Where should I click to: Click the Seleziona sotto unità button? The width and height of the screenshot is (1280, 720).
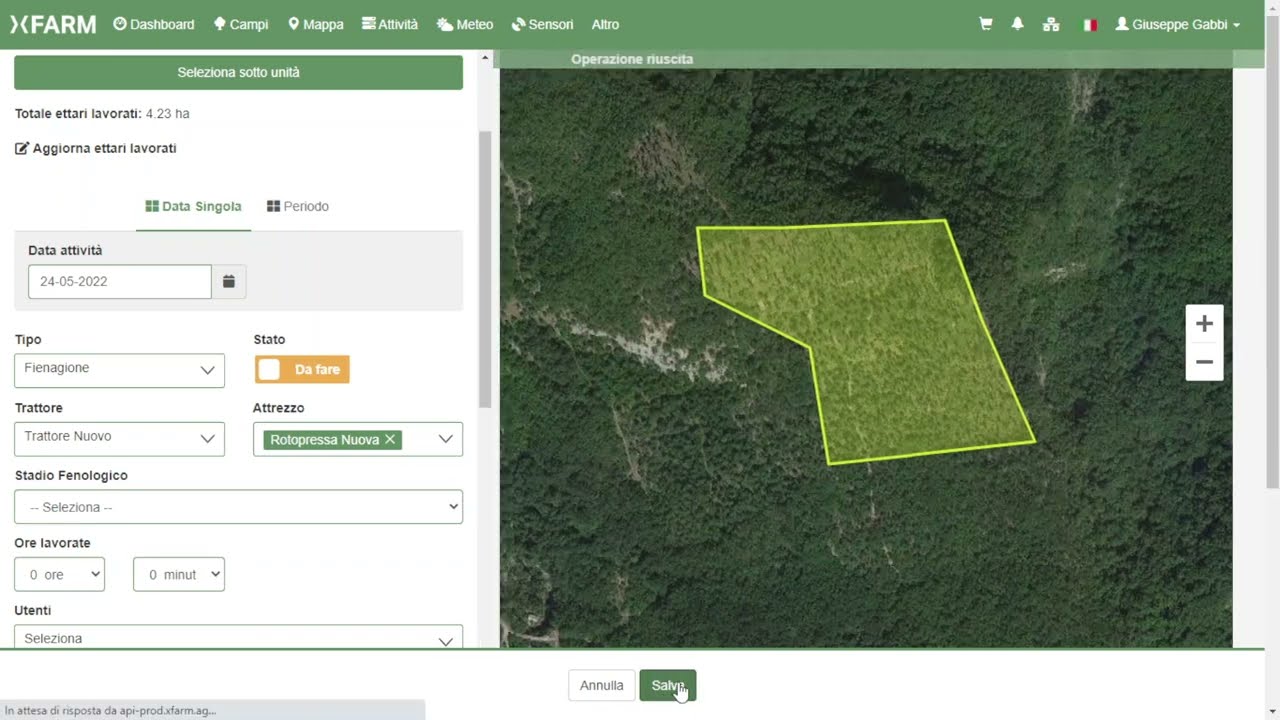[x=238, y=72]
